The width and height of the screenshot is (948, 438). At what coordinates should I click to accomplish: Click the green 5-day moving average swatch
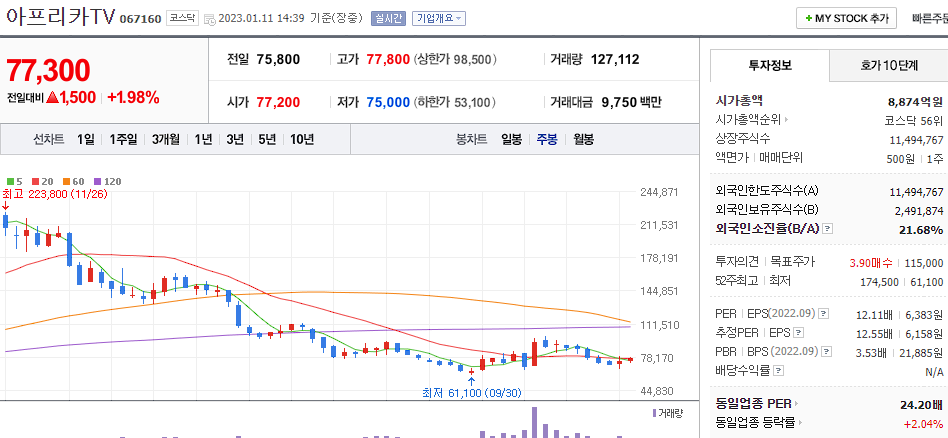click(11, 181)
